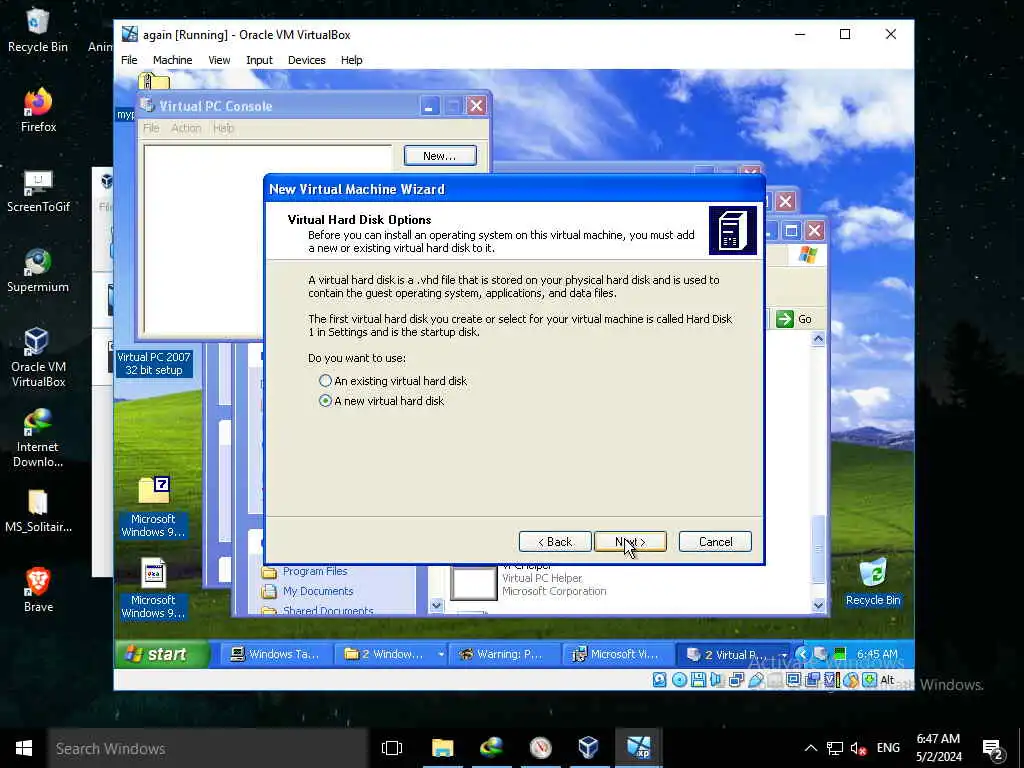Select 'An existing virtual hard disk' option
Image resolution: width=1024 pixels, height=768 pixels.
click(393, 381)
